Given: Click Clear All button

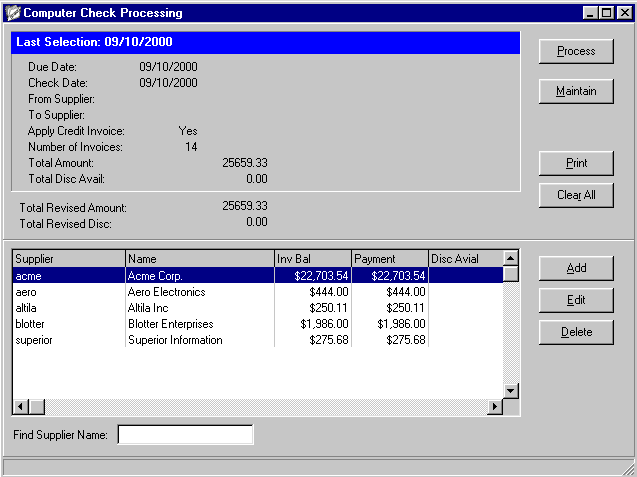Looking at the screenshot, I should (x=576, y=195).
